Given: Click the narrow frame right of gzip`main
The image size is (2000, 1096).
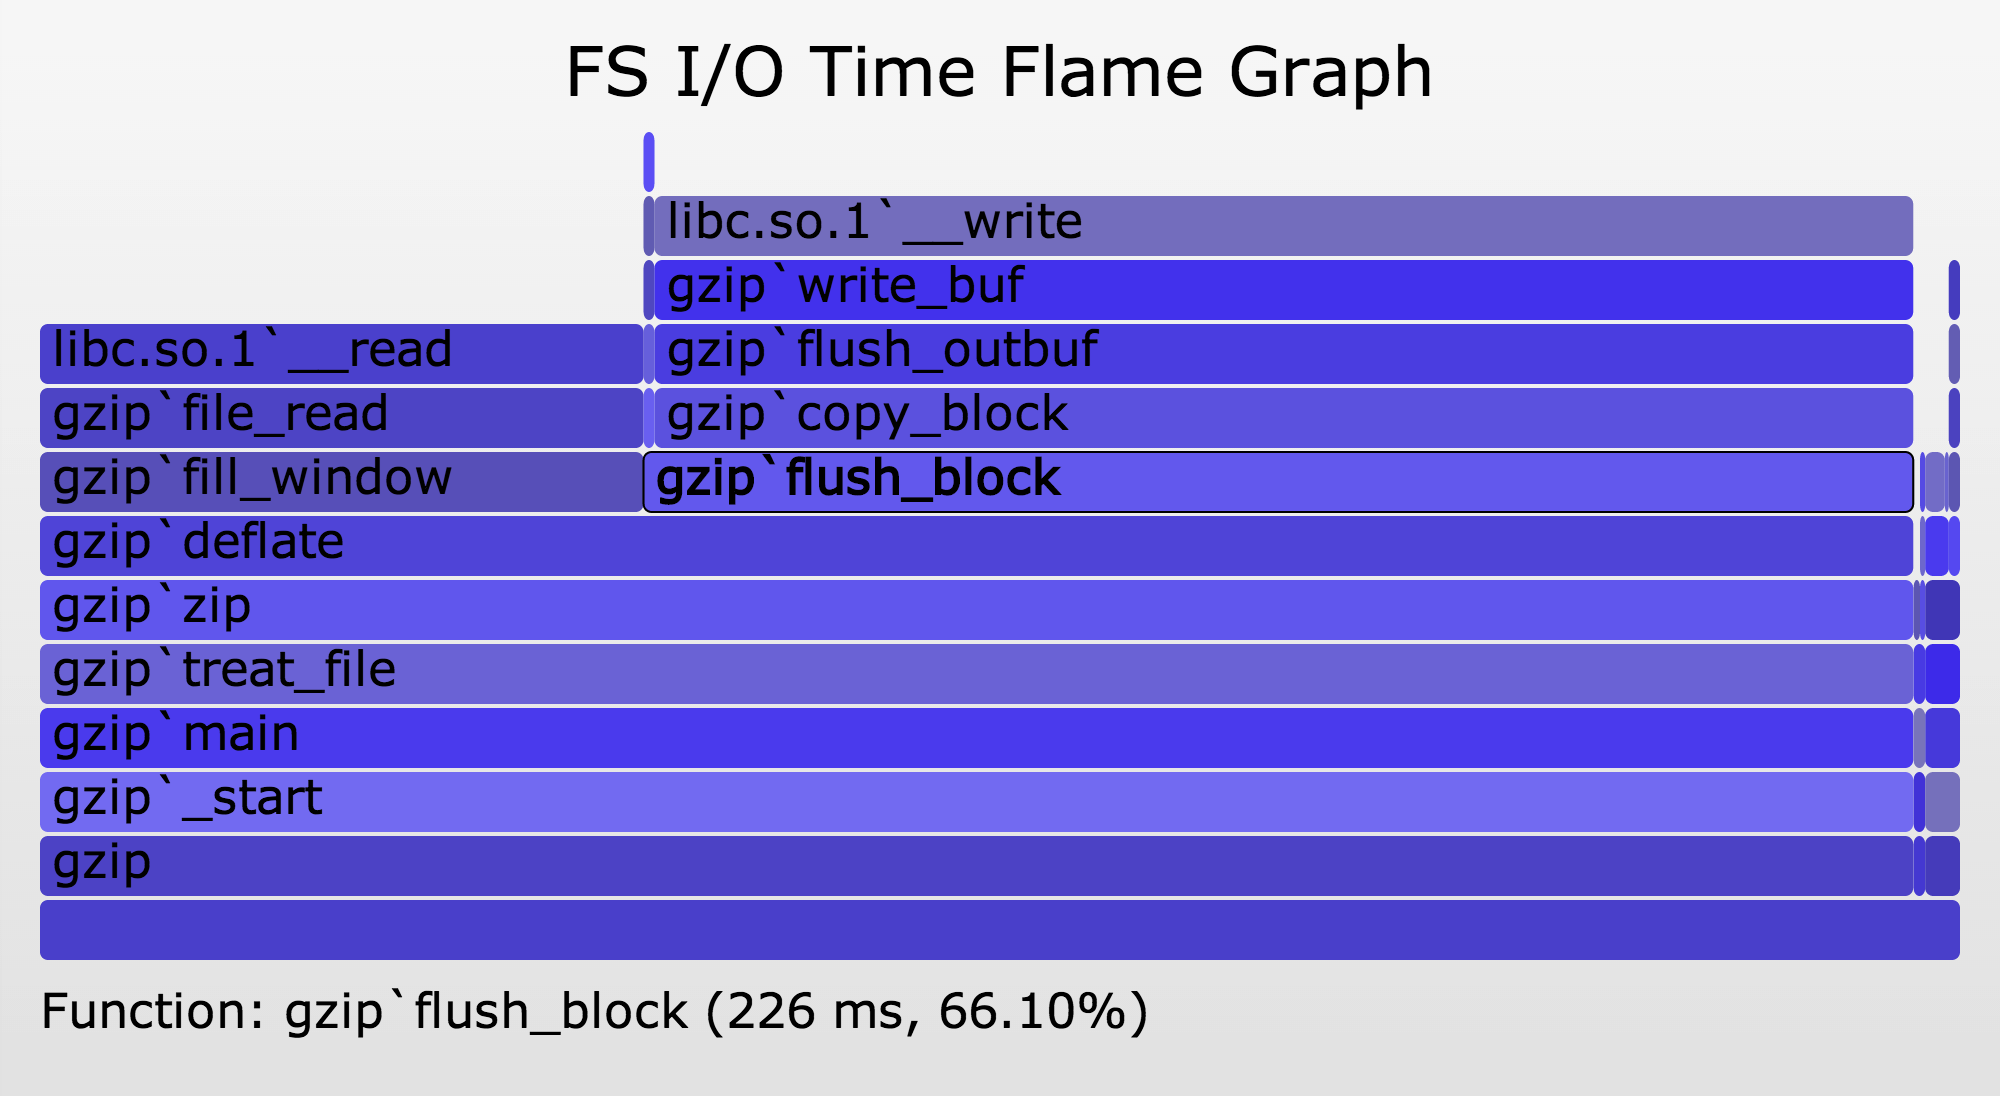Looking at the screenshot, I should click(1942, 737).
